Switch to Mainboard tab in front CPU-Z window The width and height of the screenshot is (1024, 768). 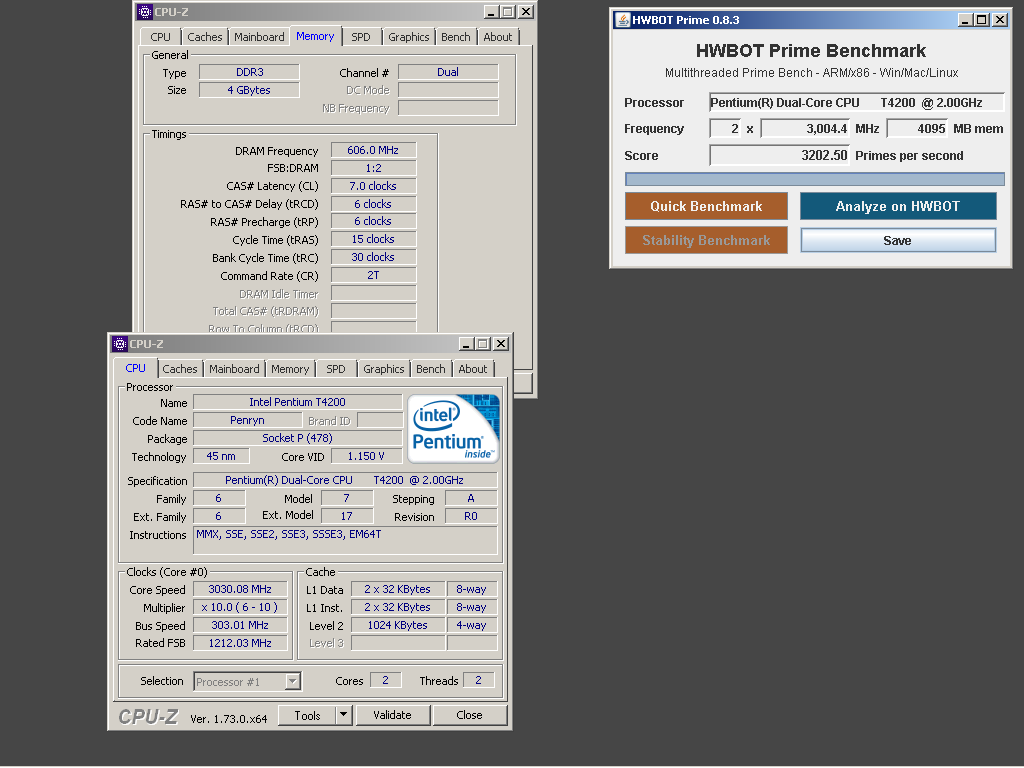pos(234,369)
